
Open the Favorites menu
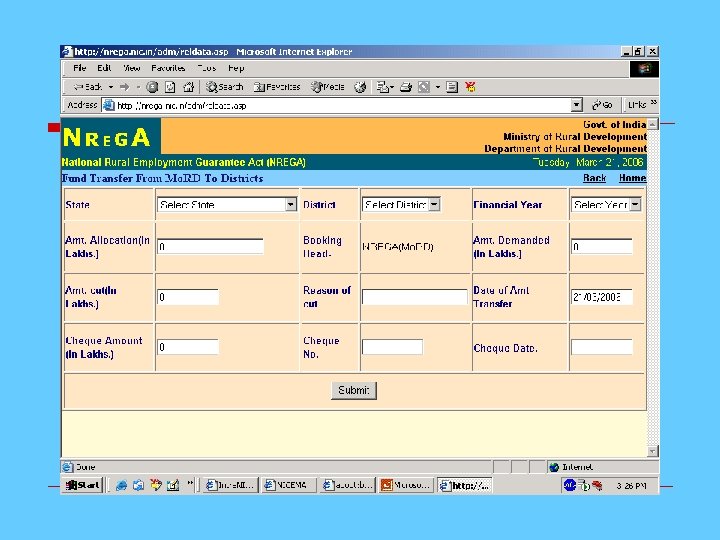coord(168,68)
